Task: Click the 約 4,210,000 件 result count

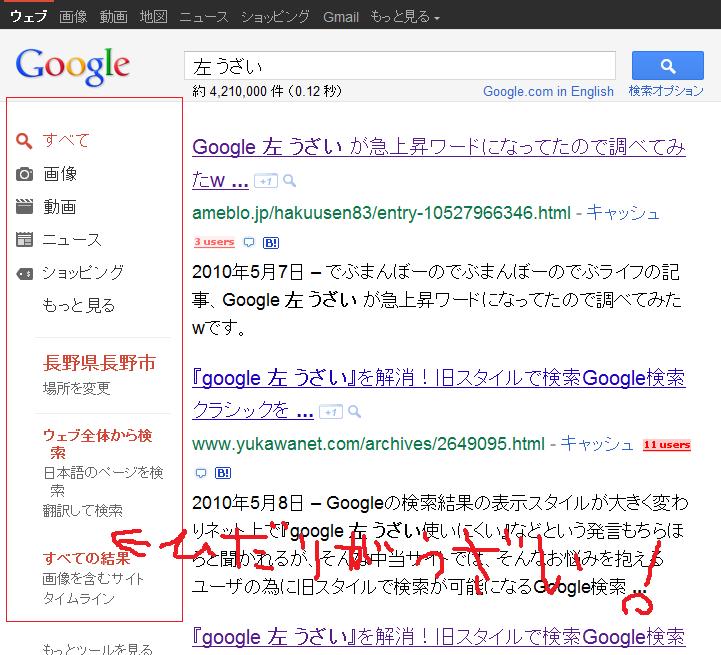Action: coord(267,91)
